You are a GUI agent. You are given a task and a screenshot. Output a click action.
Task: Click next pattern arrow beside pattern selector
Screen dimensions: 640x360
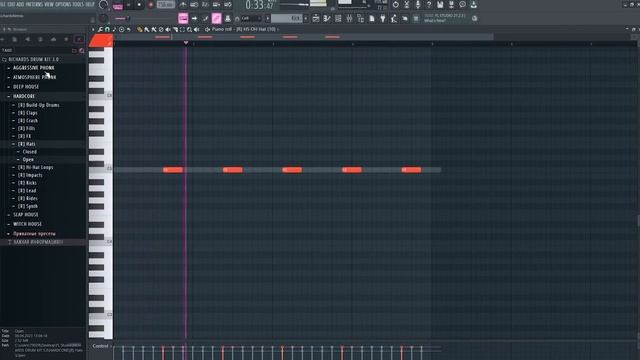pos(306,18)
